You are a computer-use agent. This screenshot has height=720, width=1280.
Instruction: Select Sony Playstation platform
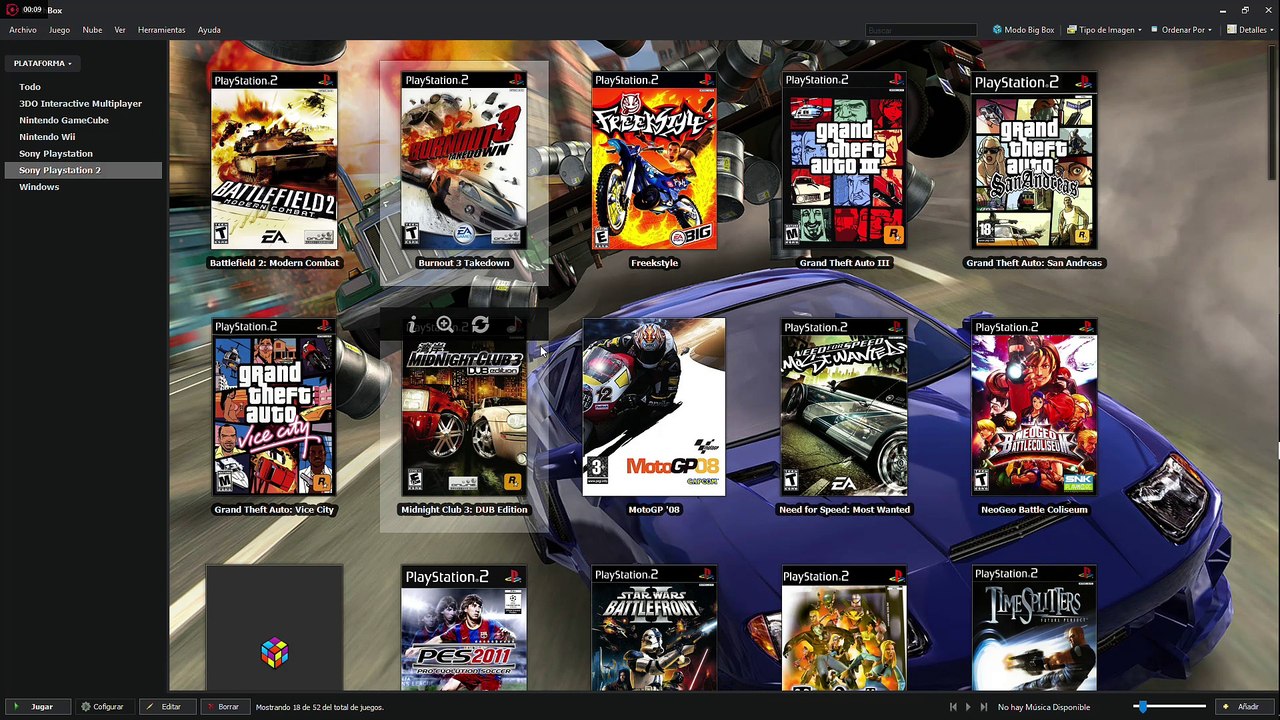(81, 154)
